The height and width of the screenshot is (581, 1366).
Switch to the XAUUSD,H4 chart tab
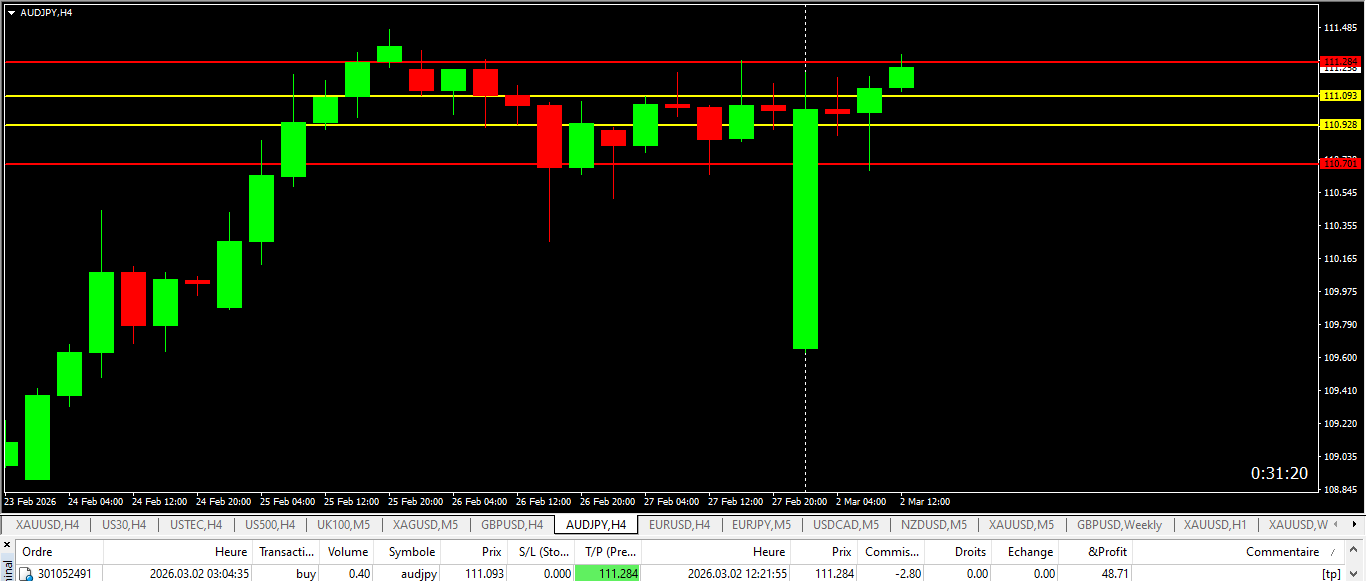tap(47, 524)
